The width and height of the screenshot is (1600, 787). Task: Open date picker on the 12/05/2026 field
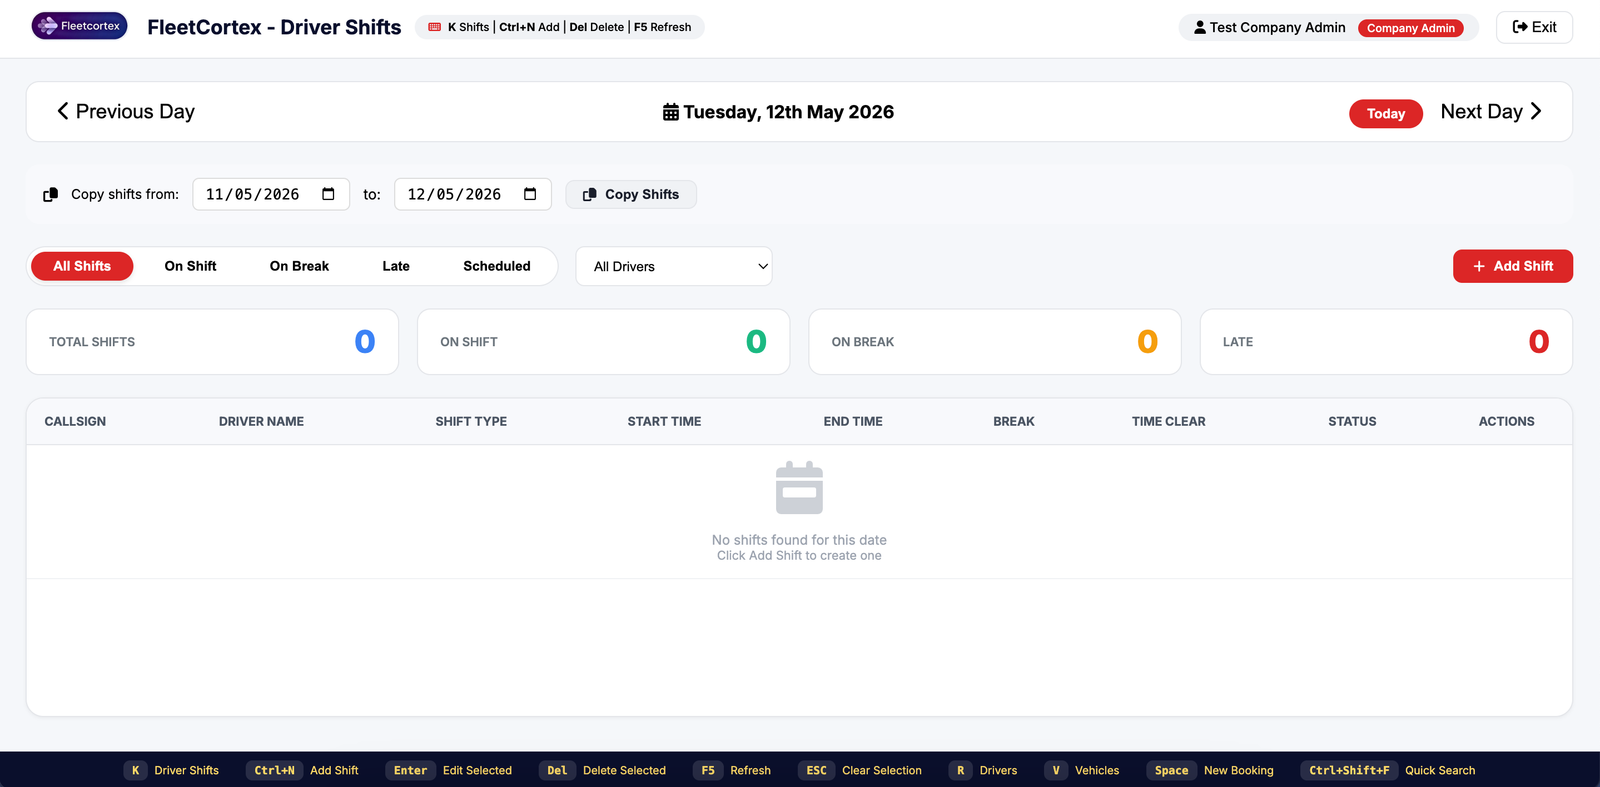coord(530,194)
